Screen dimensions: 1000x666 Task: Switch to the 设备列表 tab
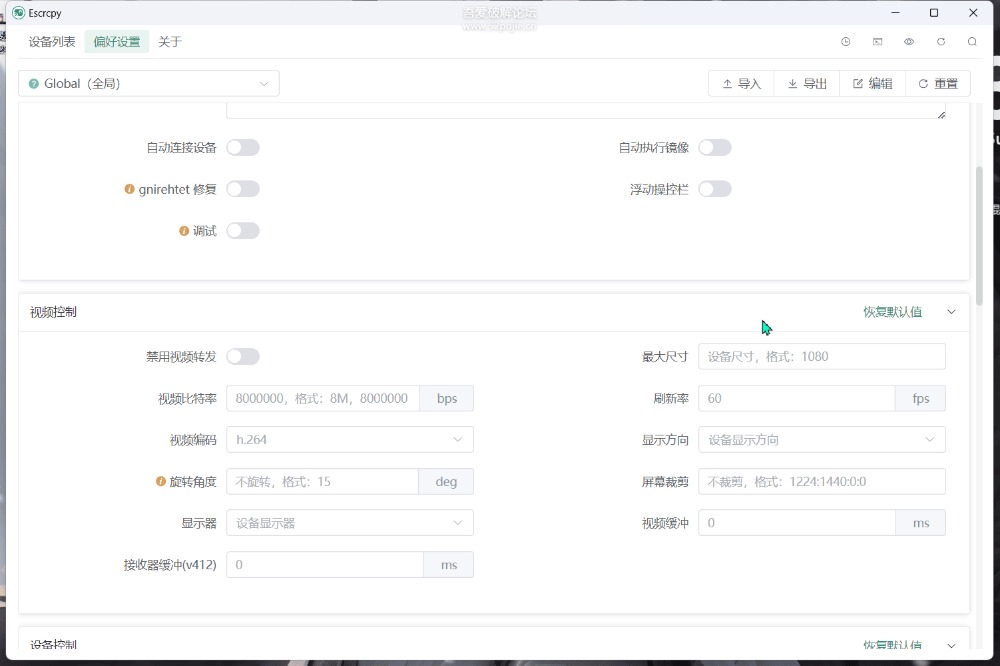point(52,42)
